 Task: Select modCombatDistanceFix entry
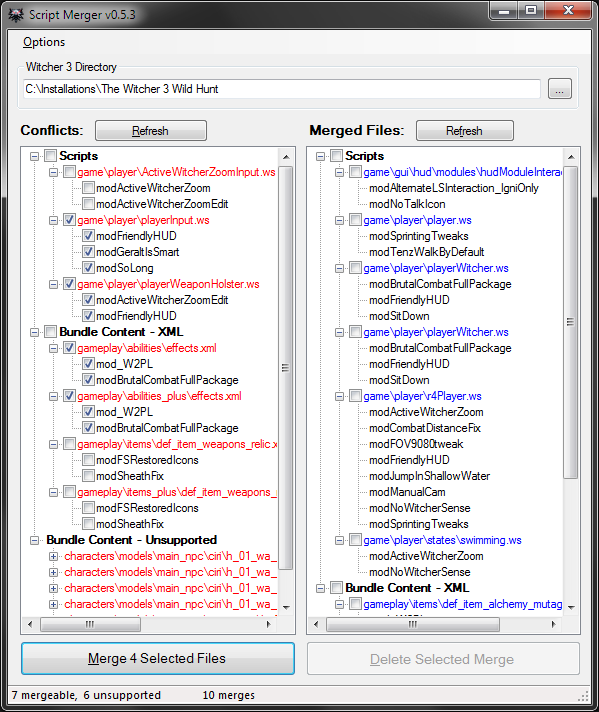pyautogui.click(x=425, y=428)
